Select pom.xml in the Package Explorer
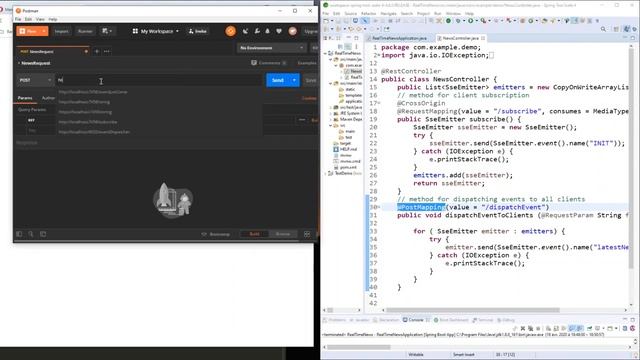 click(348, 167)
